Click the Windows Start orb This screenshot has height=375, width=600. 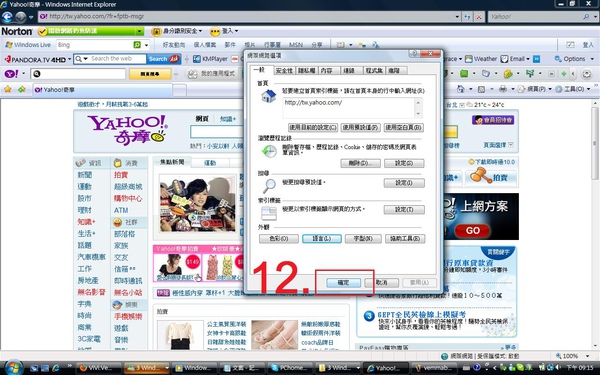13,367
